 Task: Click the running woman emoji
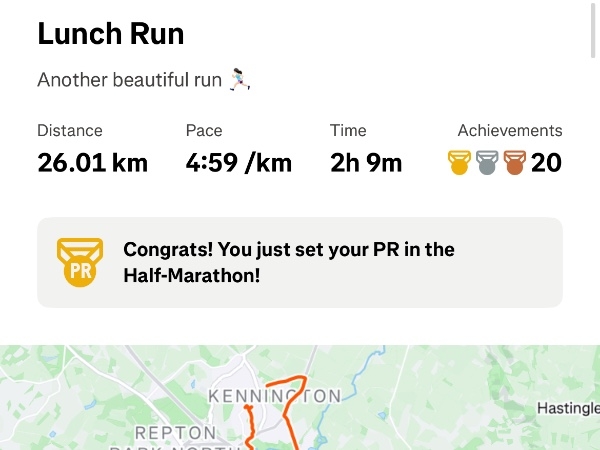240,80
